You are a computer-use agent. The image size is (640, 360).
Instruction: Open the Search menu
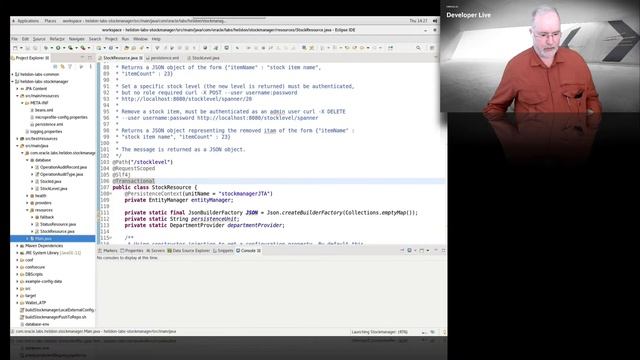tap(95, 39)
